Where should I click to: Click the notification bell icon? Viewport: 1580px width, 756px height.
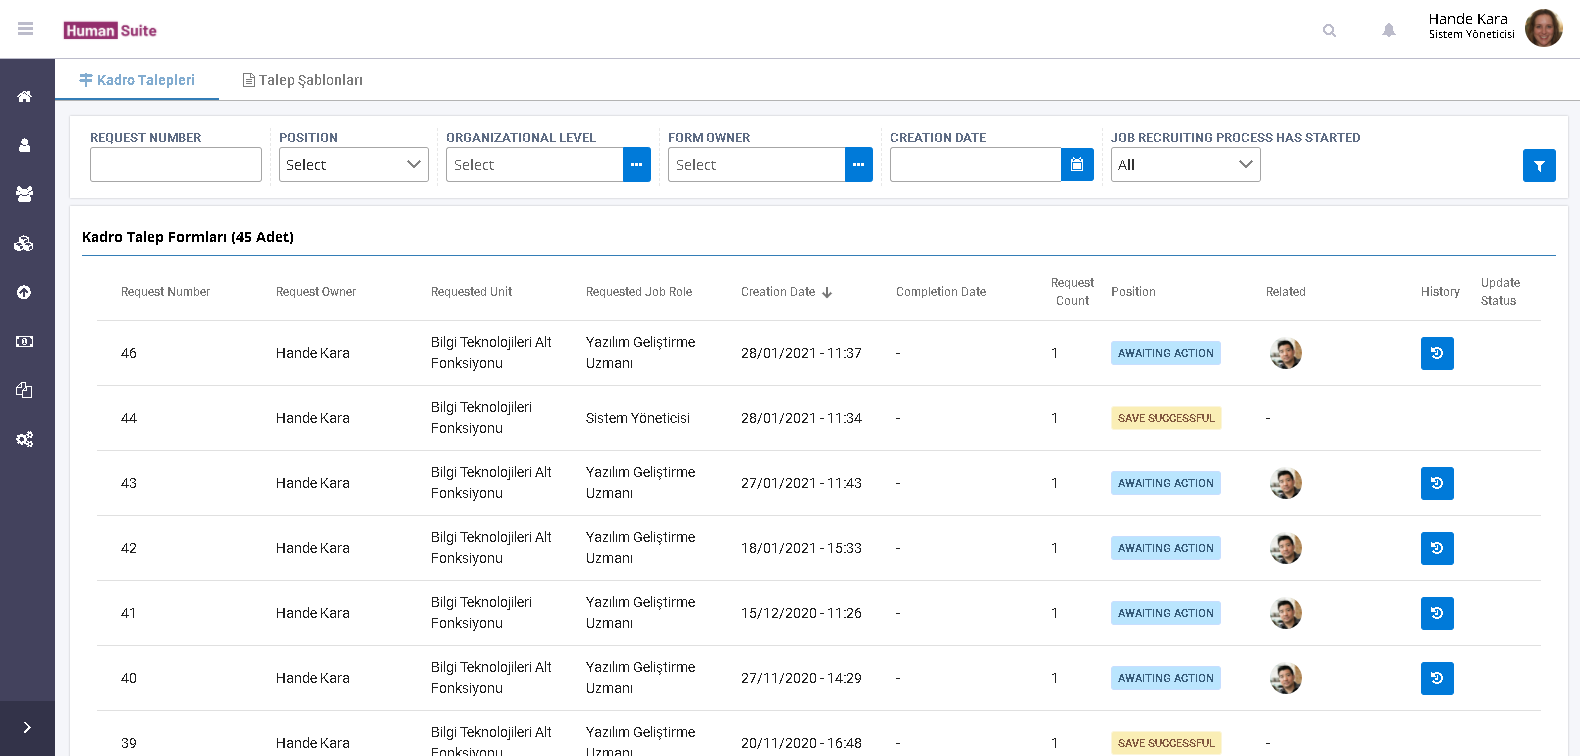[x=1388, y=30]
